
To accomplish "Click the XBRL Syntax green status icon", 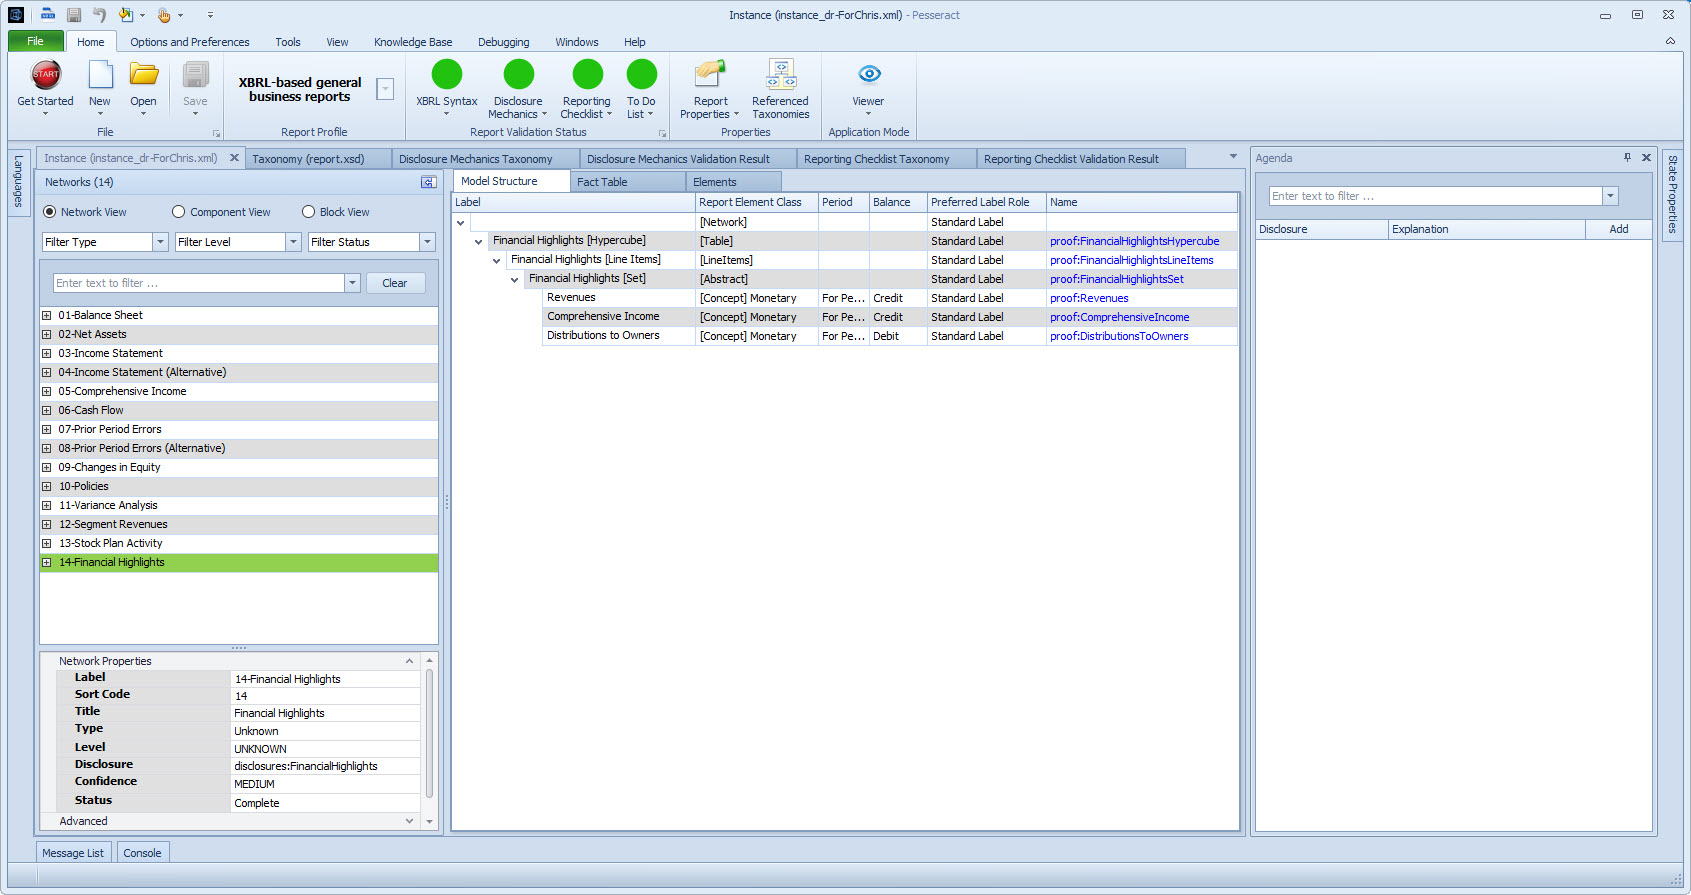I will point(447,74).
